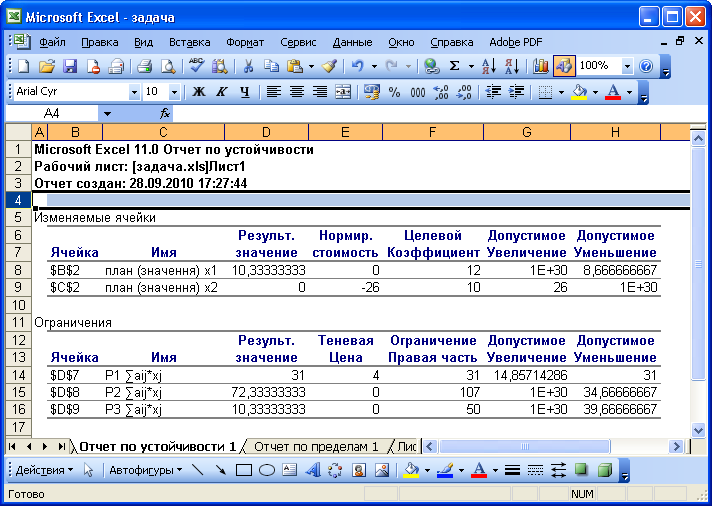Image resolution: width=712 pixels, height=506 pixels.
Task: Insert WordArt from drawing toolbar
Action: point(313,470)
